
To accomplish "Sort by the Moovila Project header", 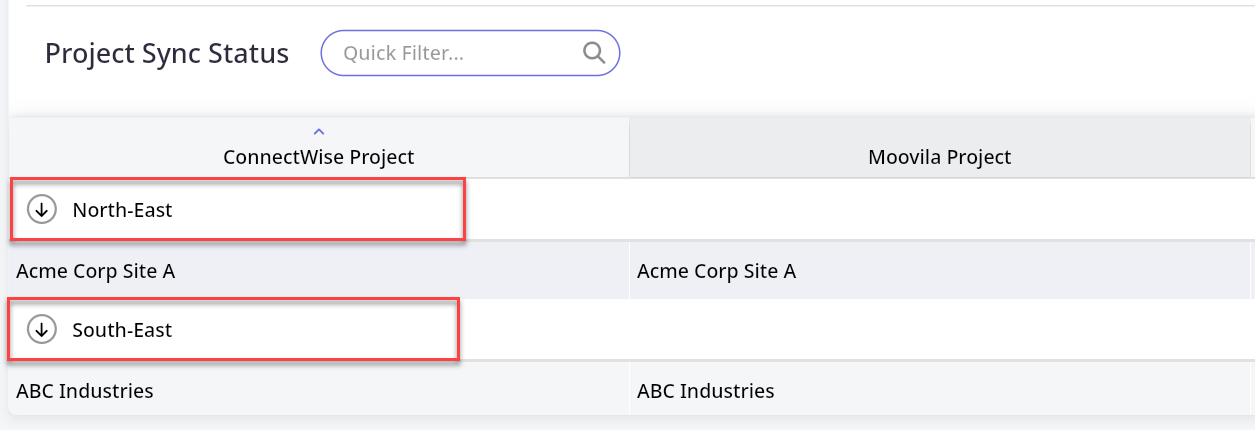I will point(939,157).
